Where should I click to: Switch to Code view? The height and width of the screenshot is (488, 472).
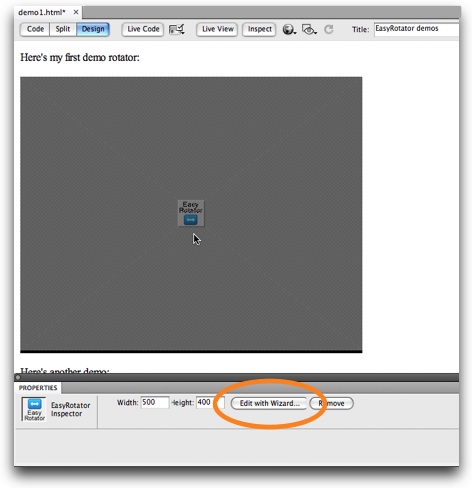(x=35, y=29)
